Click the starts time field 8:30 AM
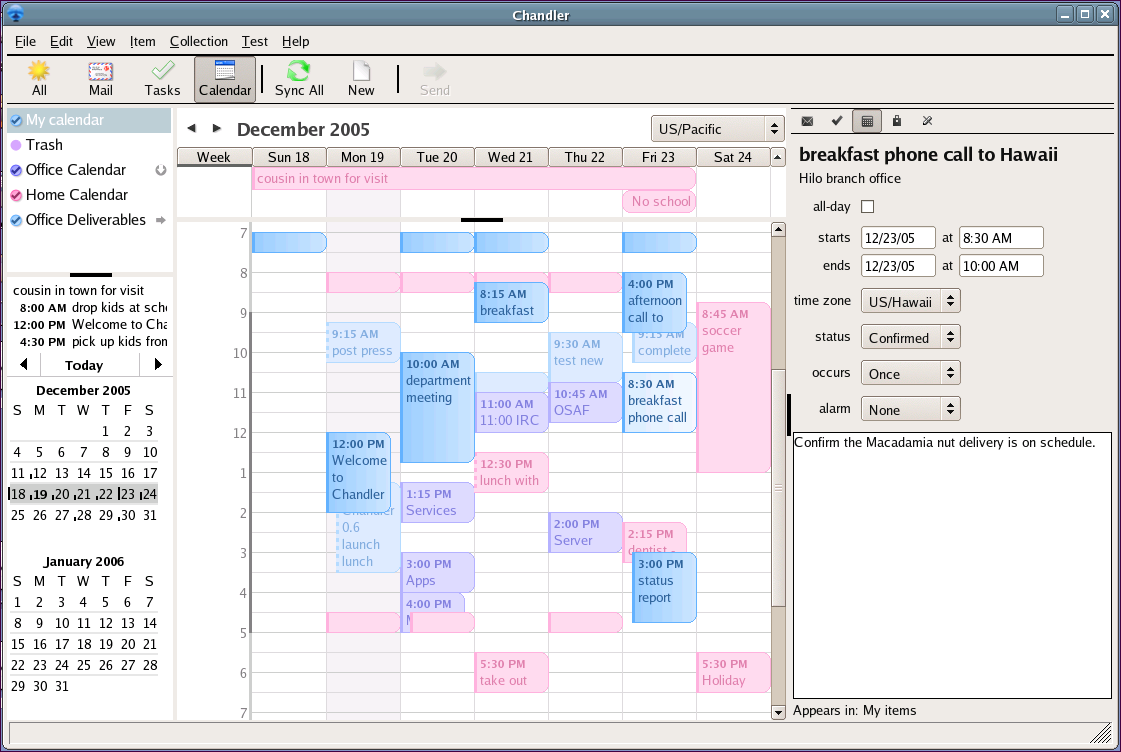Screen dimensions: 1121x752 tap(1001, 238)
